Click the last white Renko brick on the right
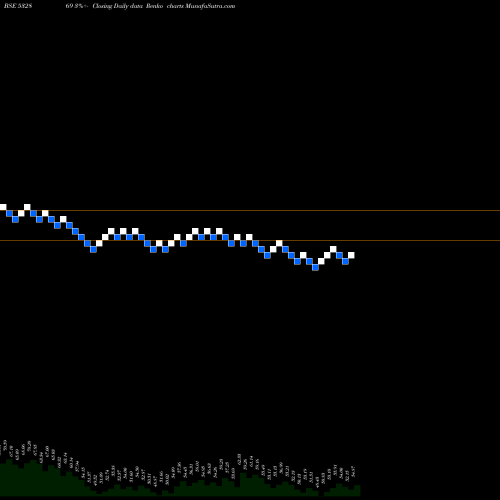The width and height of the screenshot is (500, 500). (x=351, y=255)
